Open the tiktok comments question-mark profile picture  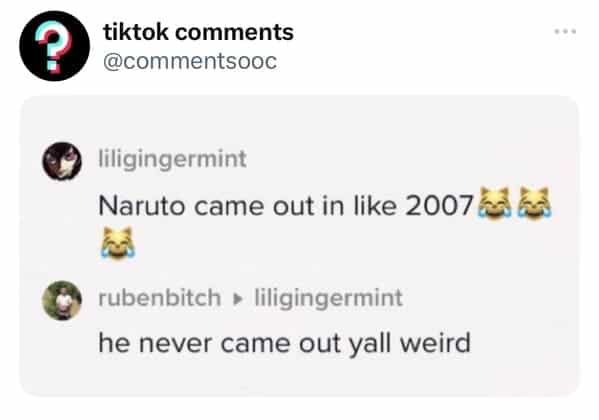[54, 46]
